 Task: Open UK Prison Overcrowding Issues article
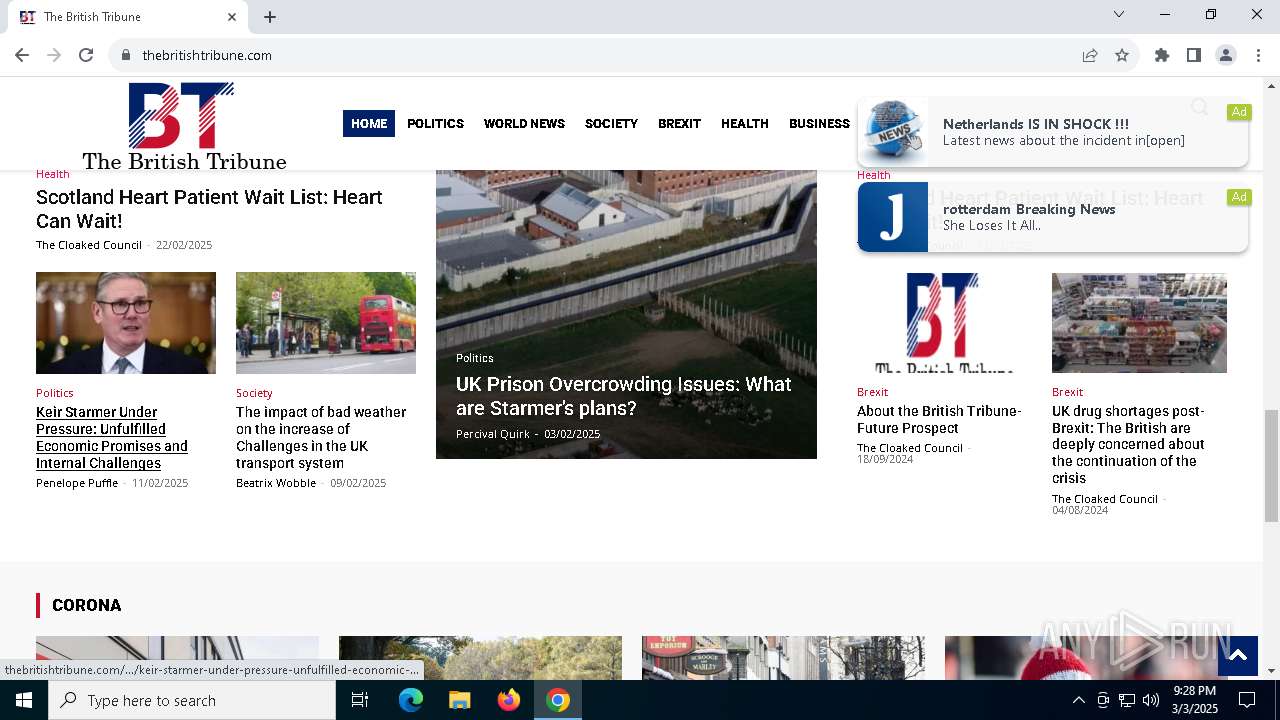624,396
